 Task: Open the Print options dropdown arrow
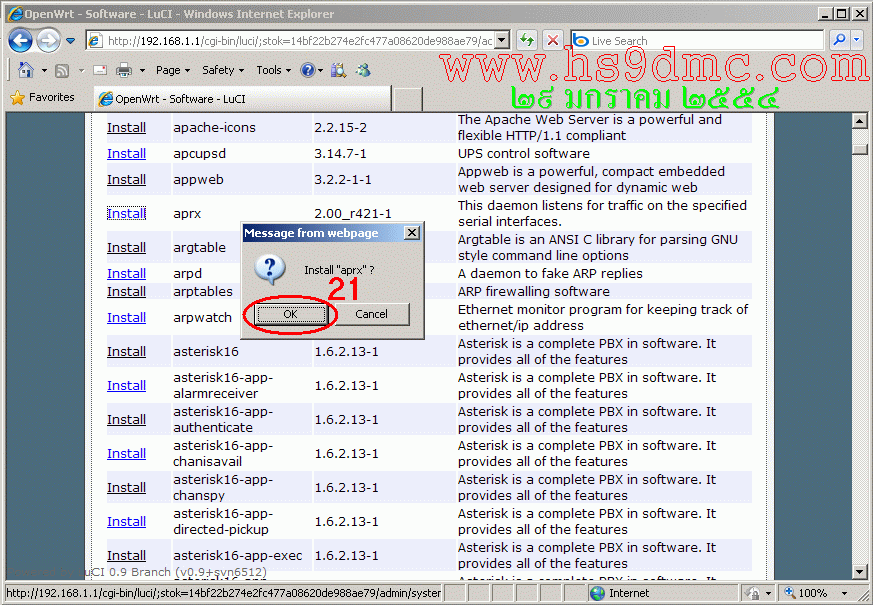(x=142, y=71)
